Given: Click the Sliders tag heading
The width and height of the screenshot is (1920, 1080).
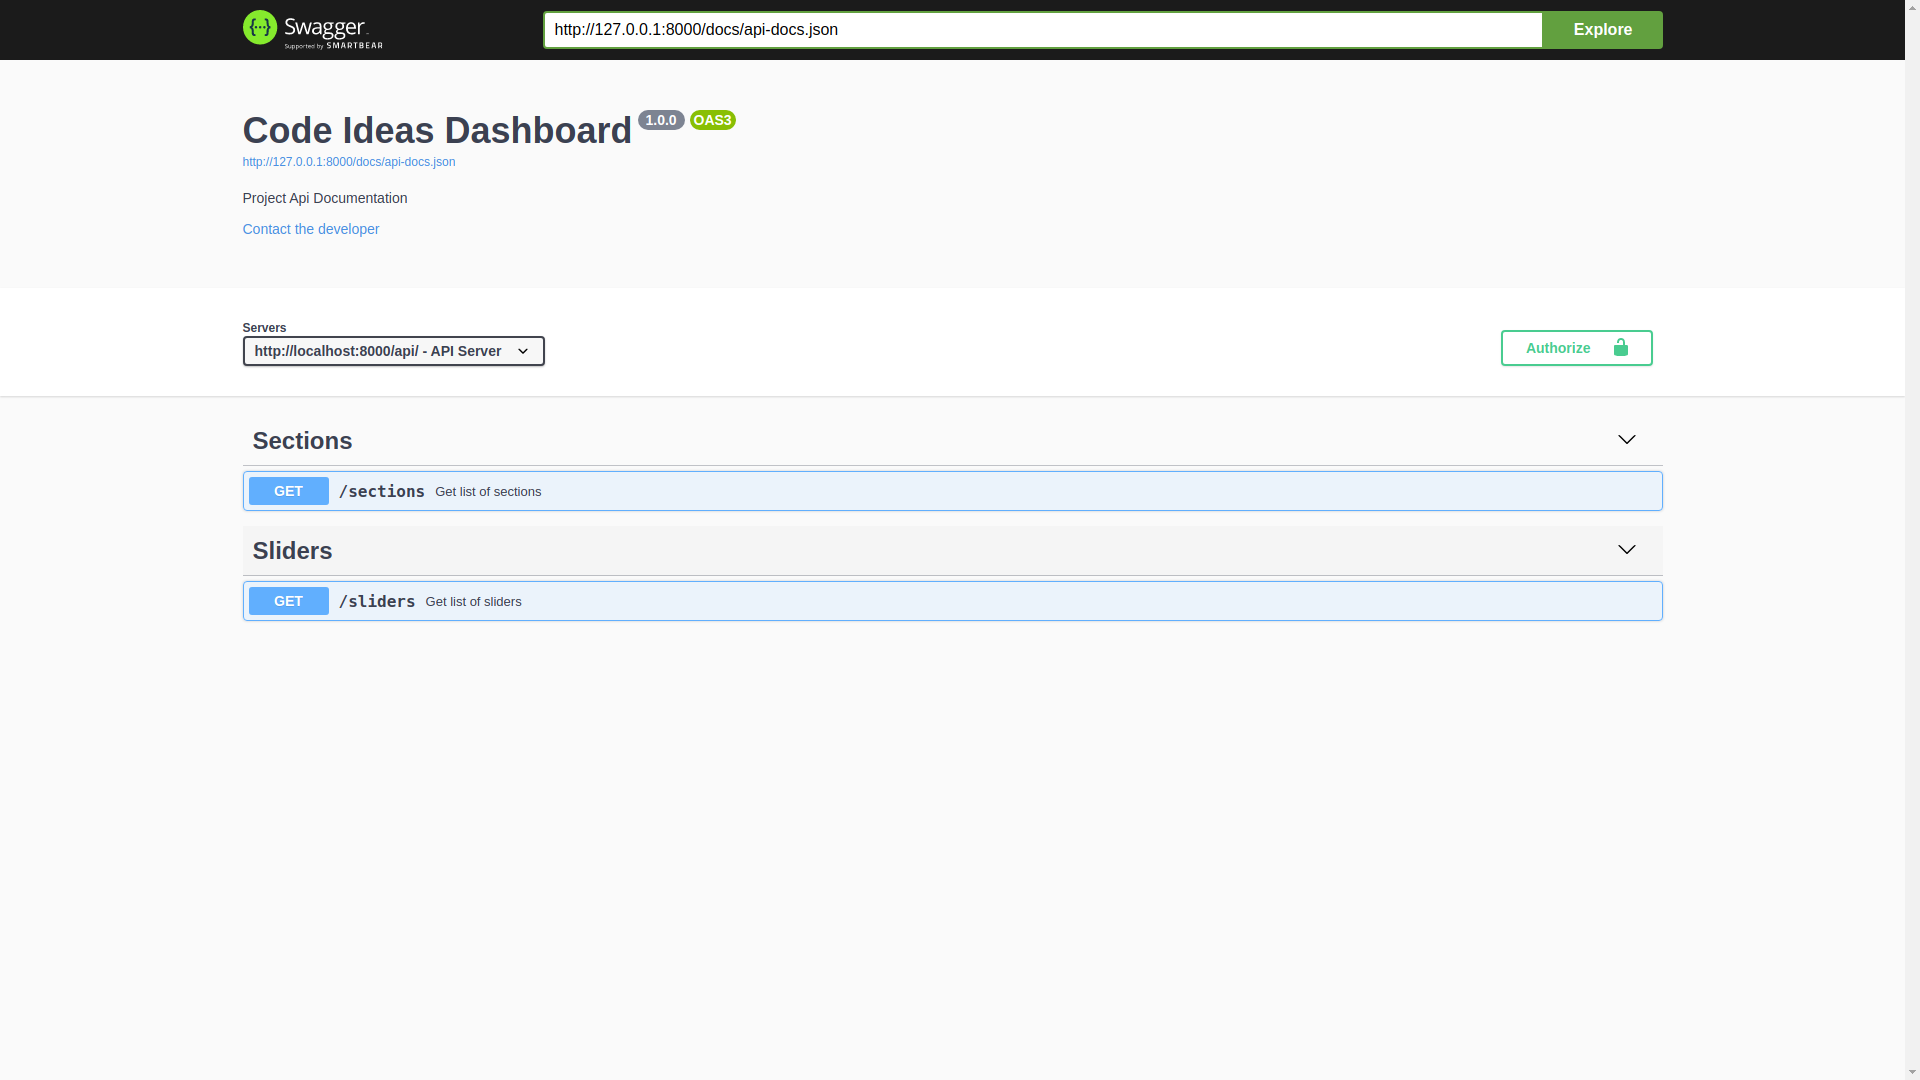Looking at the screenshot, I should [292, 551].
